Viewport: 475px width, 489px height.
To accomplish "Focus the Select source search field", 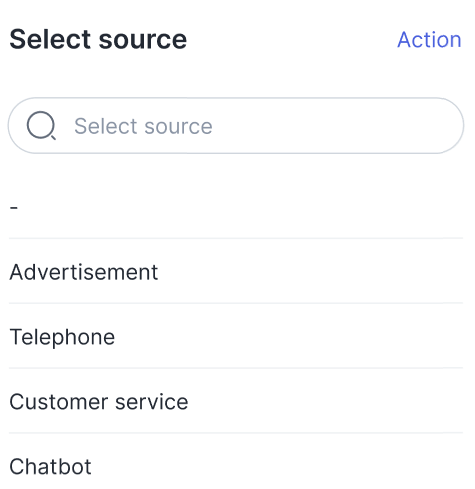I will [236, 126].
